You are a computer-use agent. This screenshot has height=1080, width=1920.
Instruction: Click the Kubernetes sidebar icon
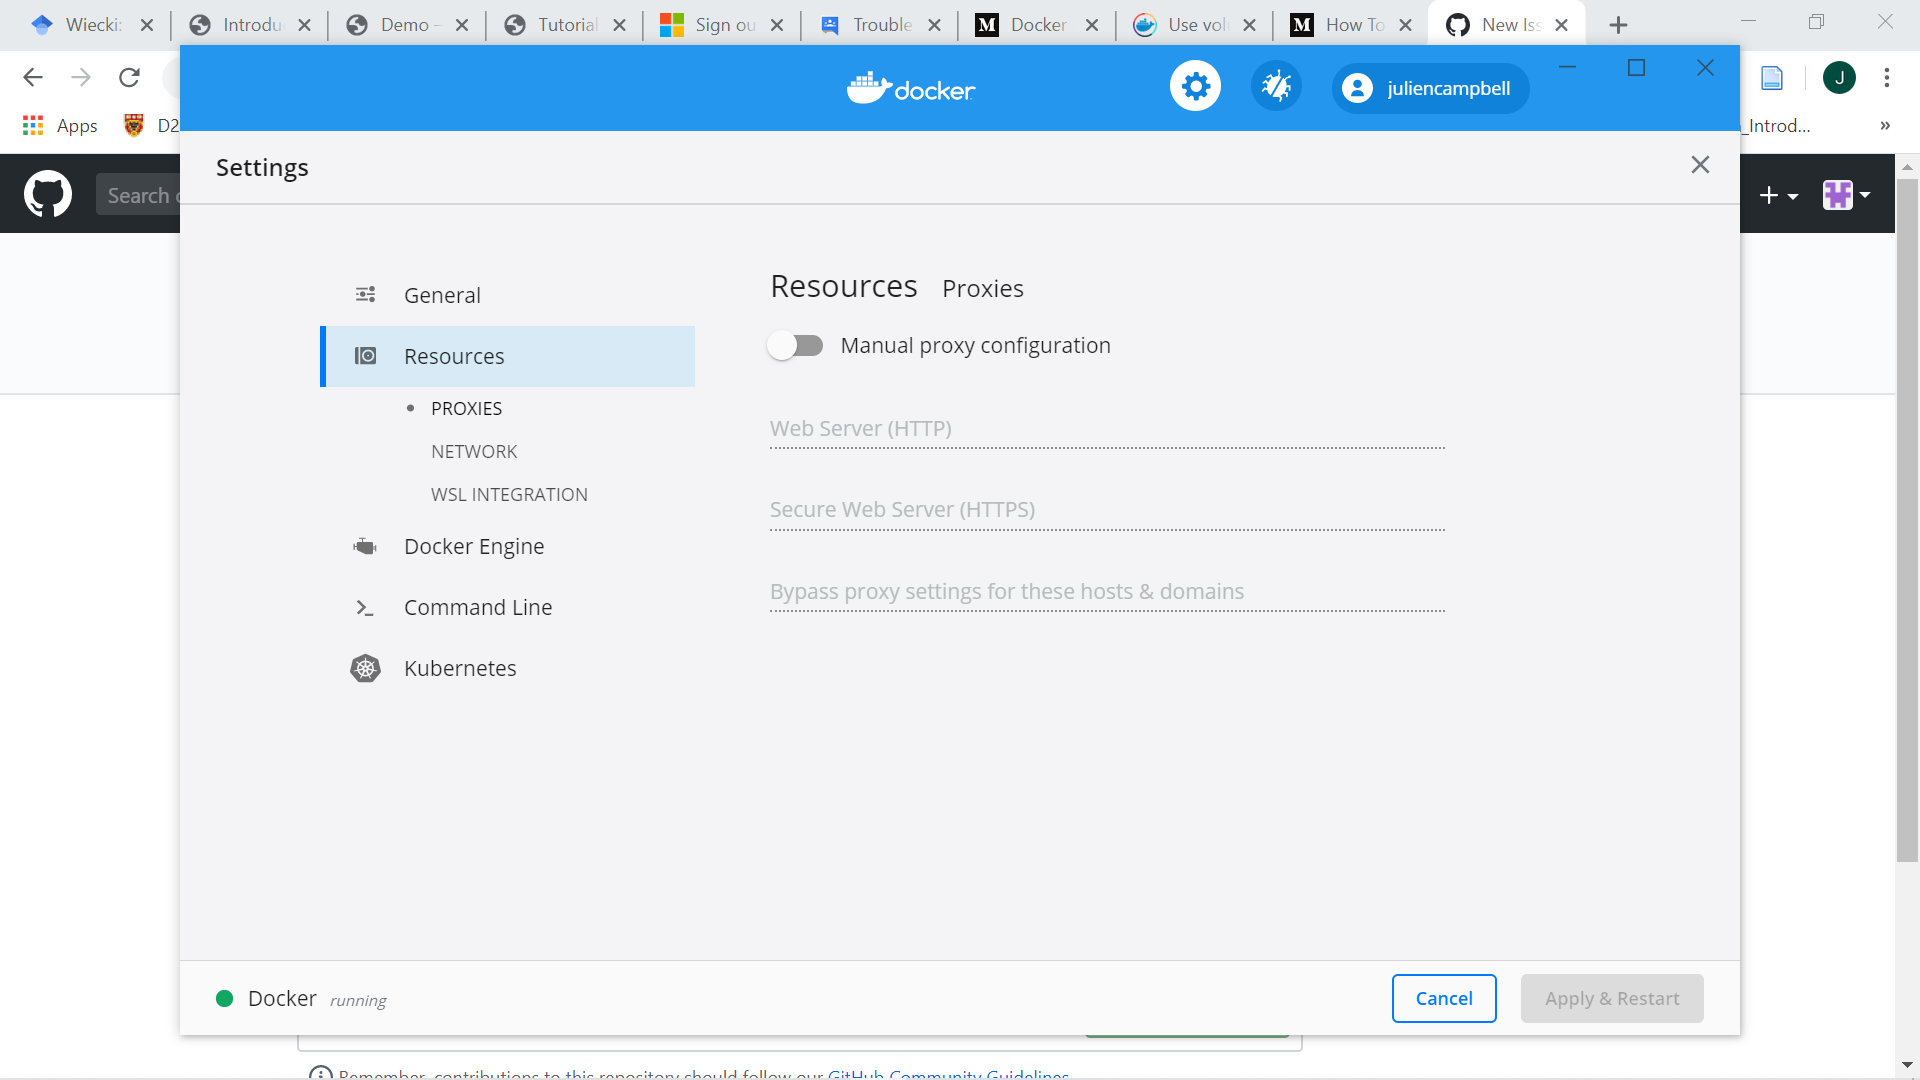(364, 669)
